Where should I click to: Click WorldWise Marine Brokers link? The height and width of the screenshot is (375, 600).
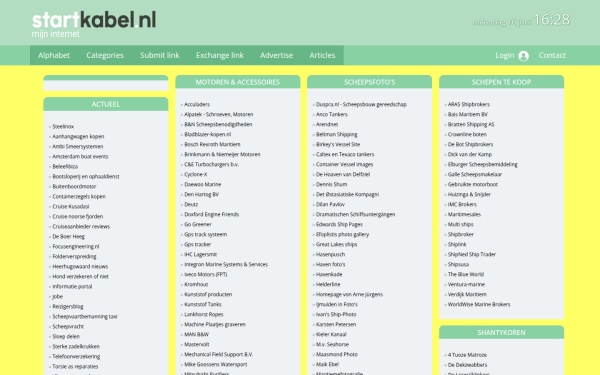click(479, 305)
